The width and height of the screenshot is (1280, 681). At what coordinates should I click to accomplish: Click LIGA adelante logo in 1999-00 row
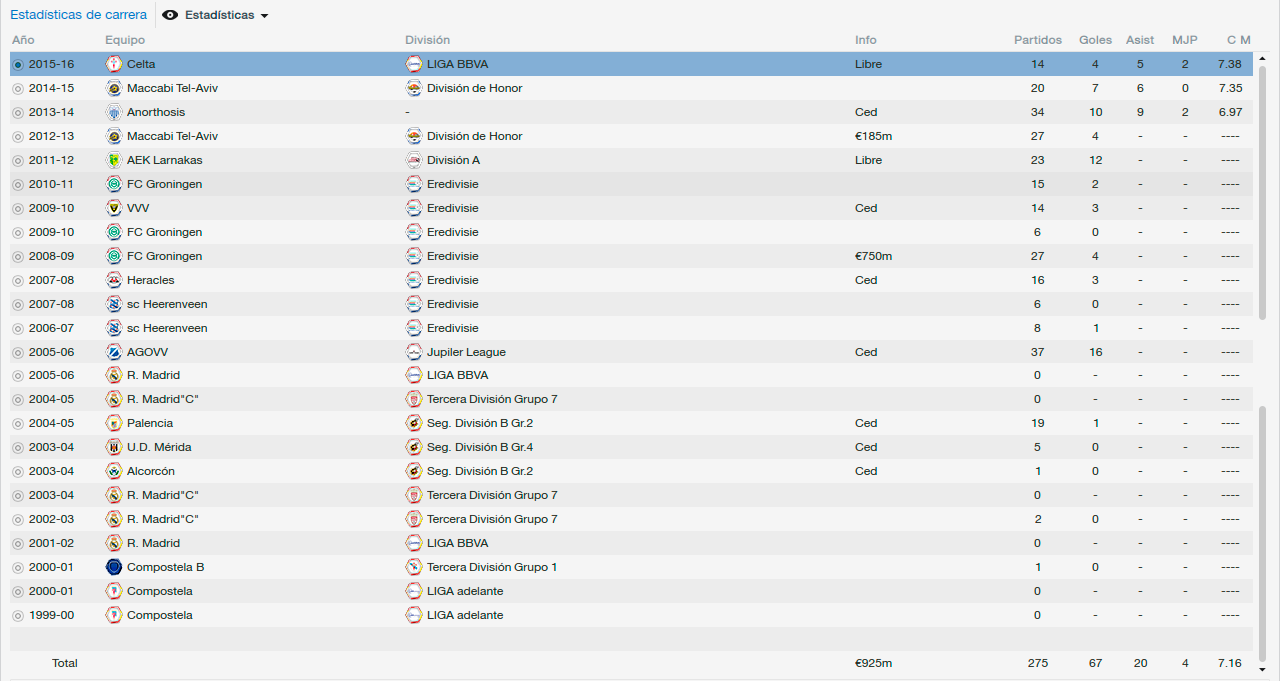(x=414, y=615)
